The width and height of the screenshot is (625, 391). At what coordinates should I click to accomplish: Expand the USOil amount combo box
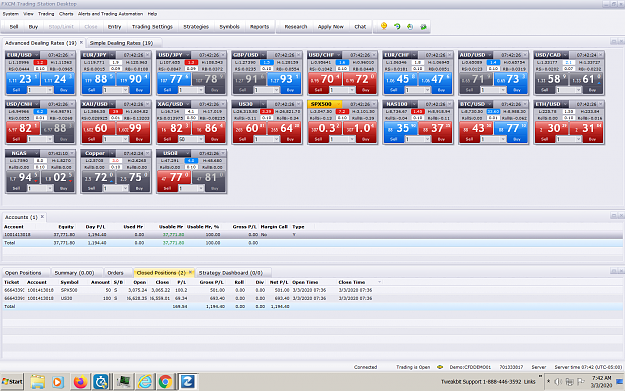click(201, 188)
